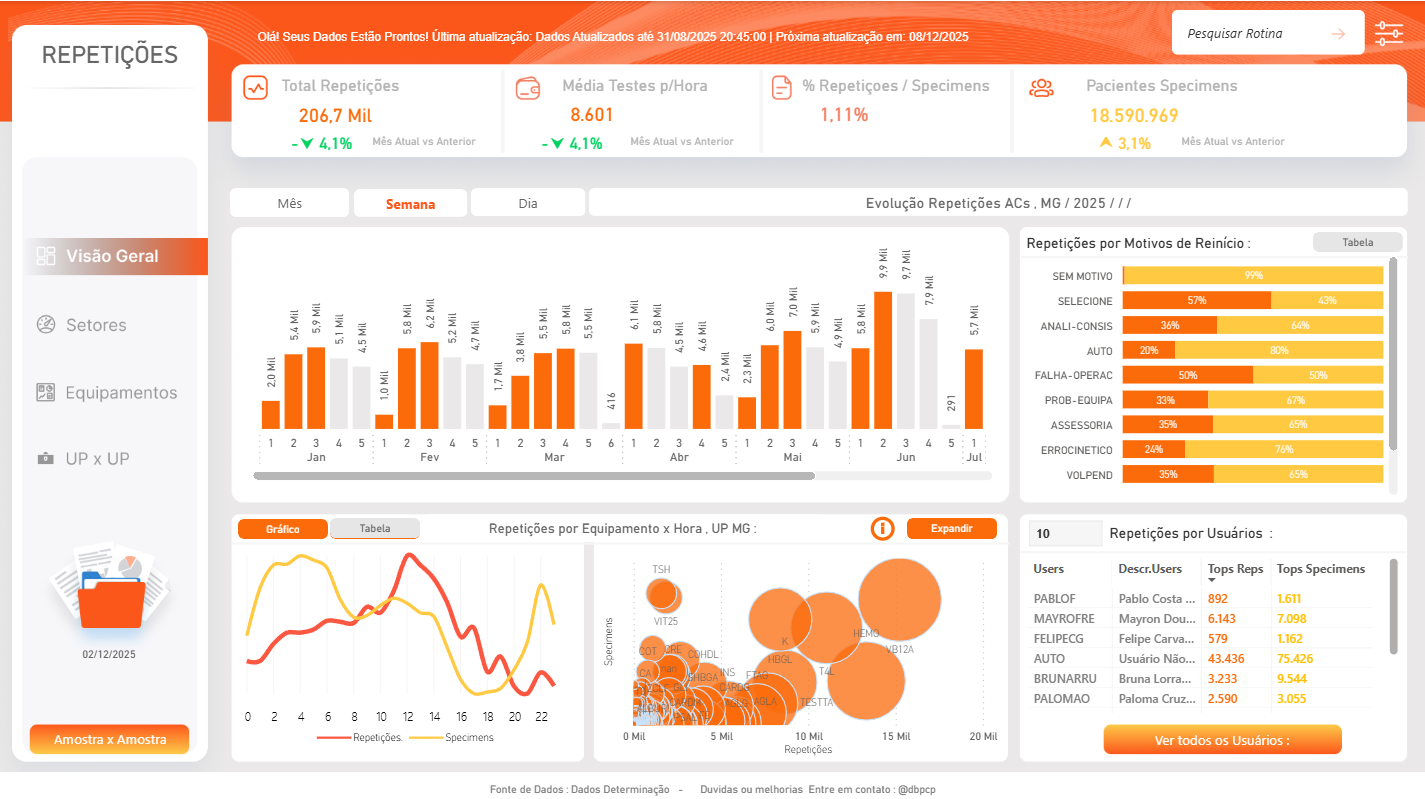This screenshot has width=1425, height=799.
Task: Open the filter sliders icon
Action: tap(1389, 33)
